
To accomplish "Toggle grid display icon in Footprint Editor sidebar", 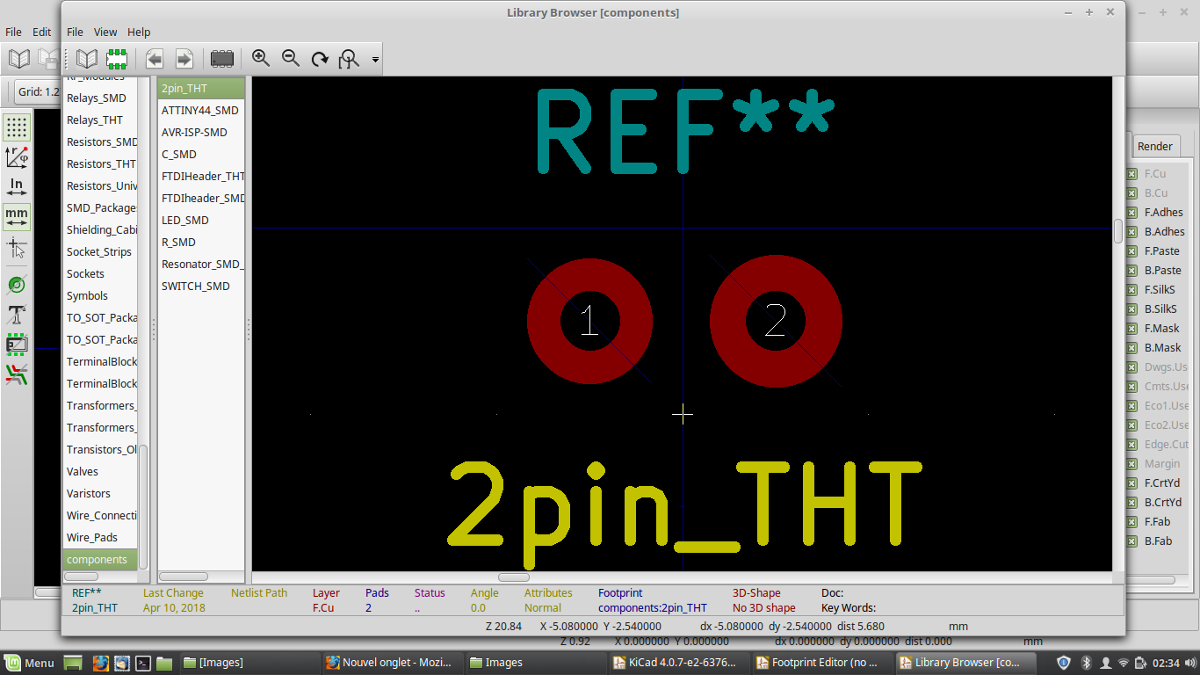I will [x=17, y=127].
